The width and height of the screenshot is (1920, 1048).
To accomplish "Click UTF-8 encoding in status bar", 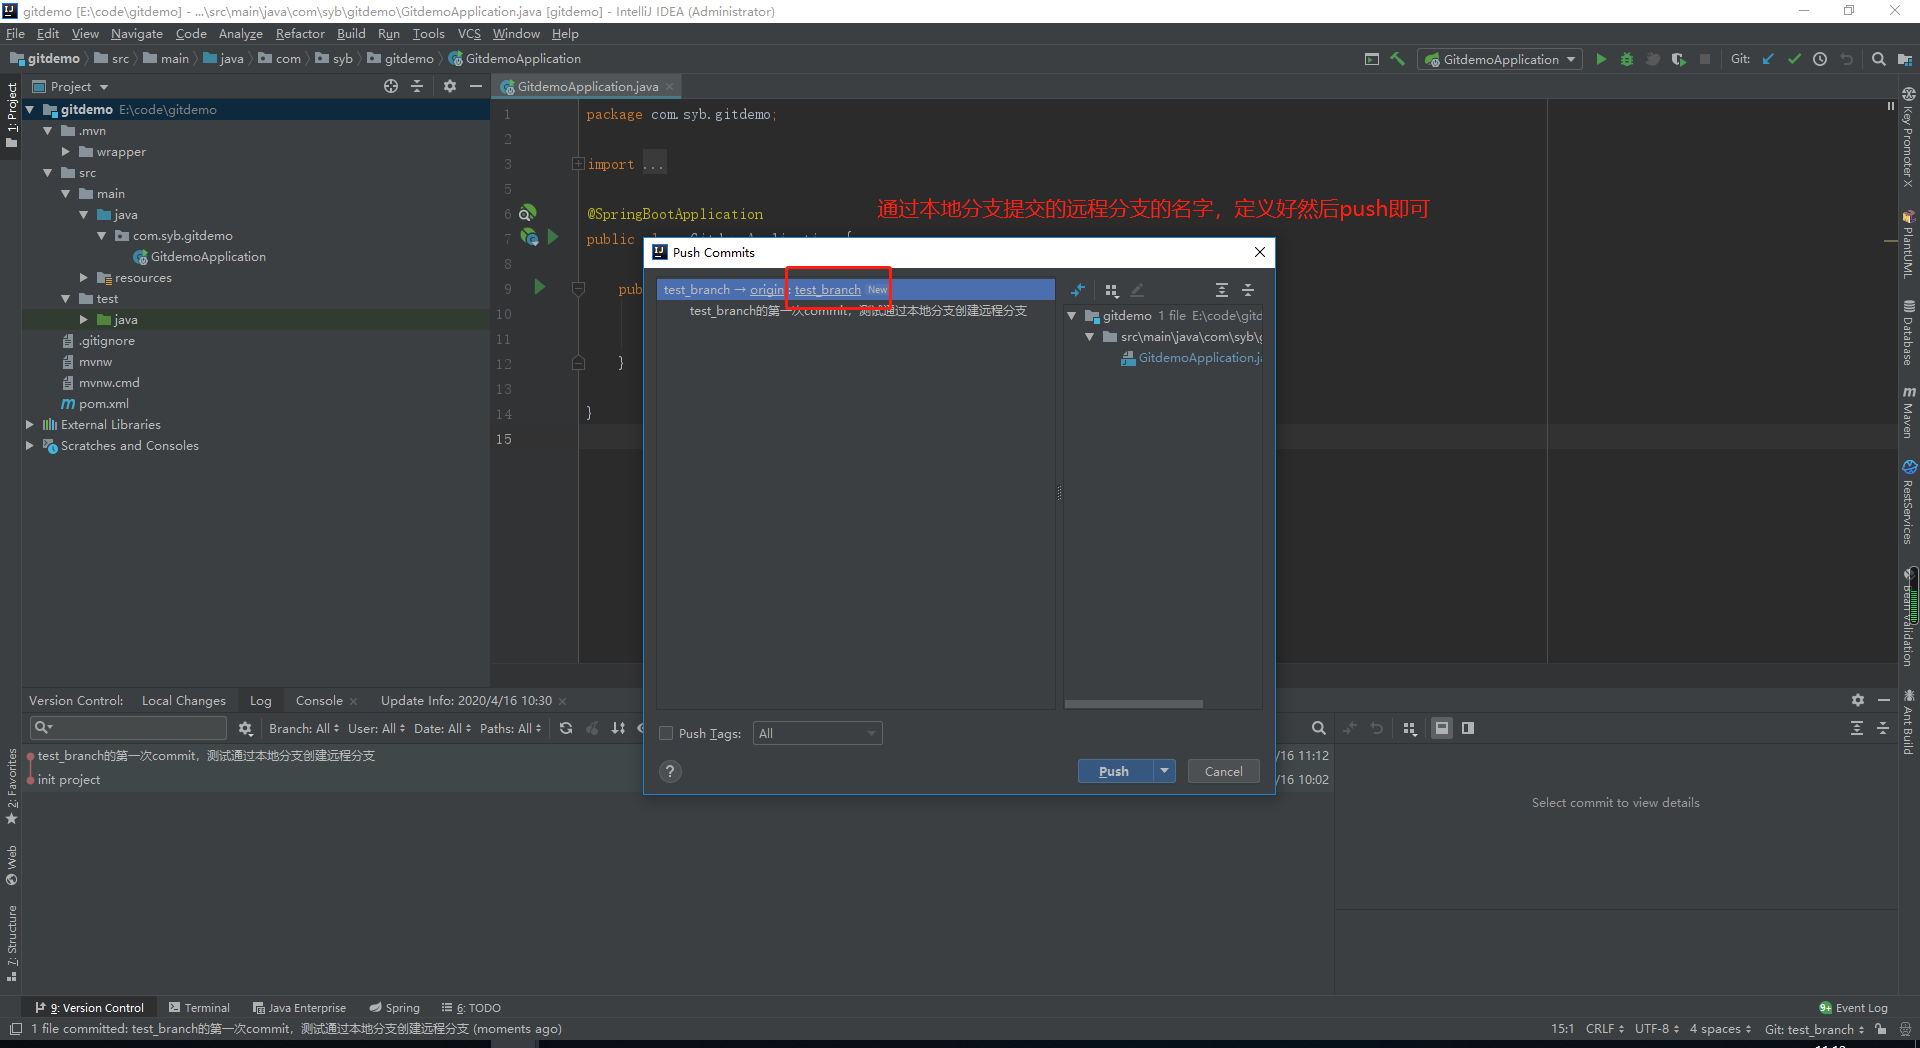I will tap(1657, 1029).
